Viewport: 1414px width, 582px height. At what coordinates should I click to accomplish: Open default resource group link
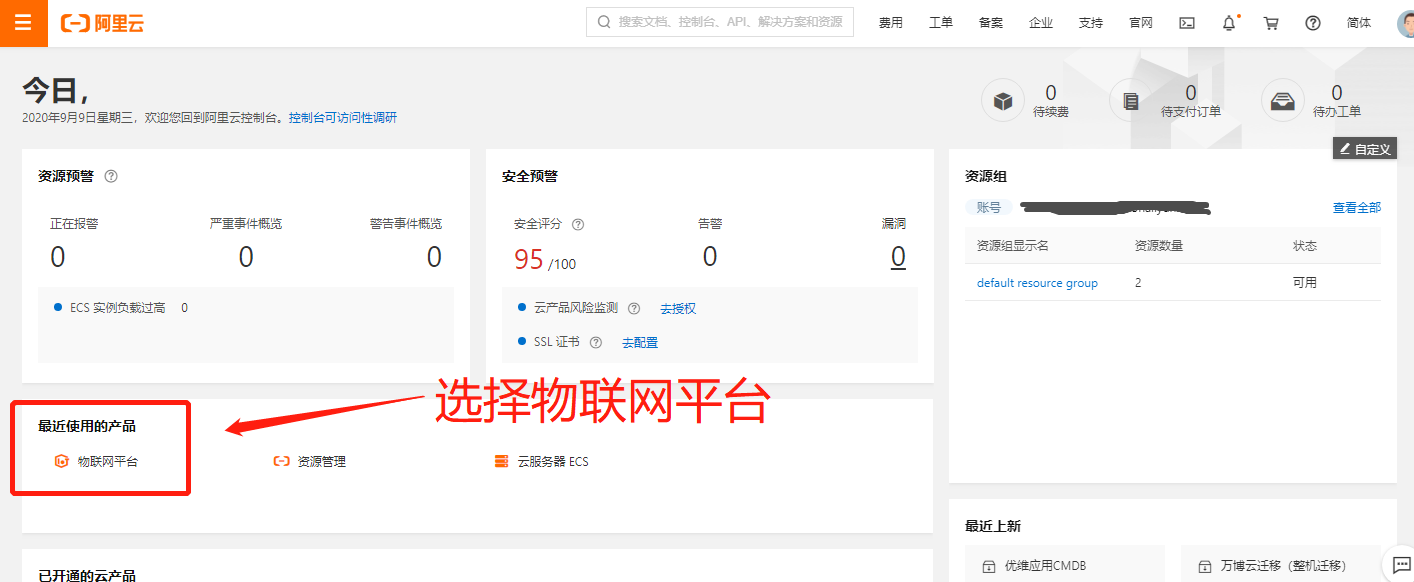click(1037, 283)
